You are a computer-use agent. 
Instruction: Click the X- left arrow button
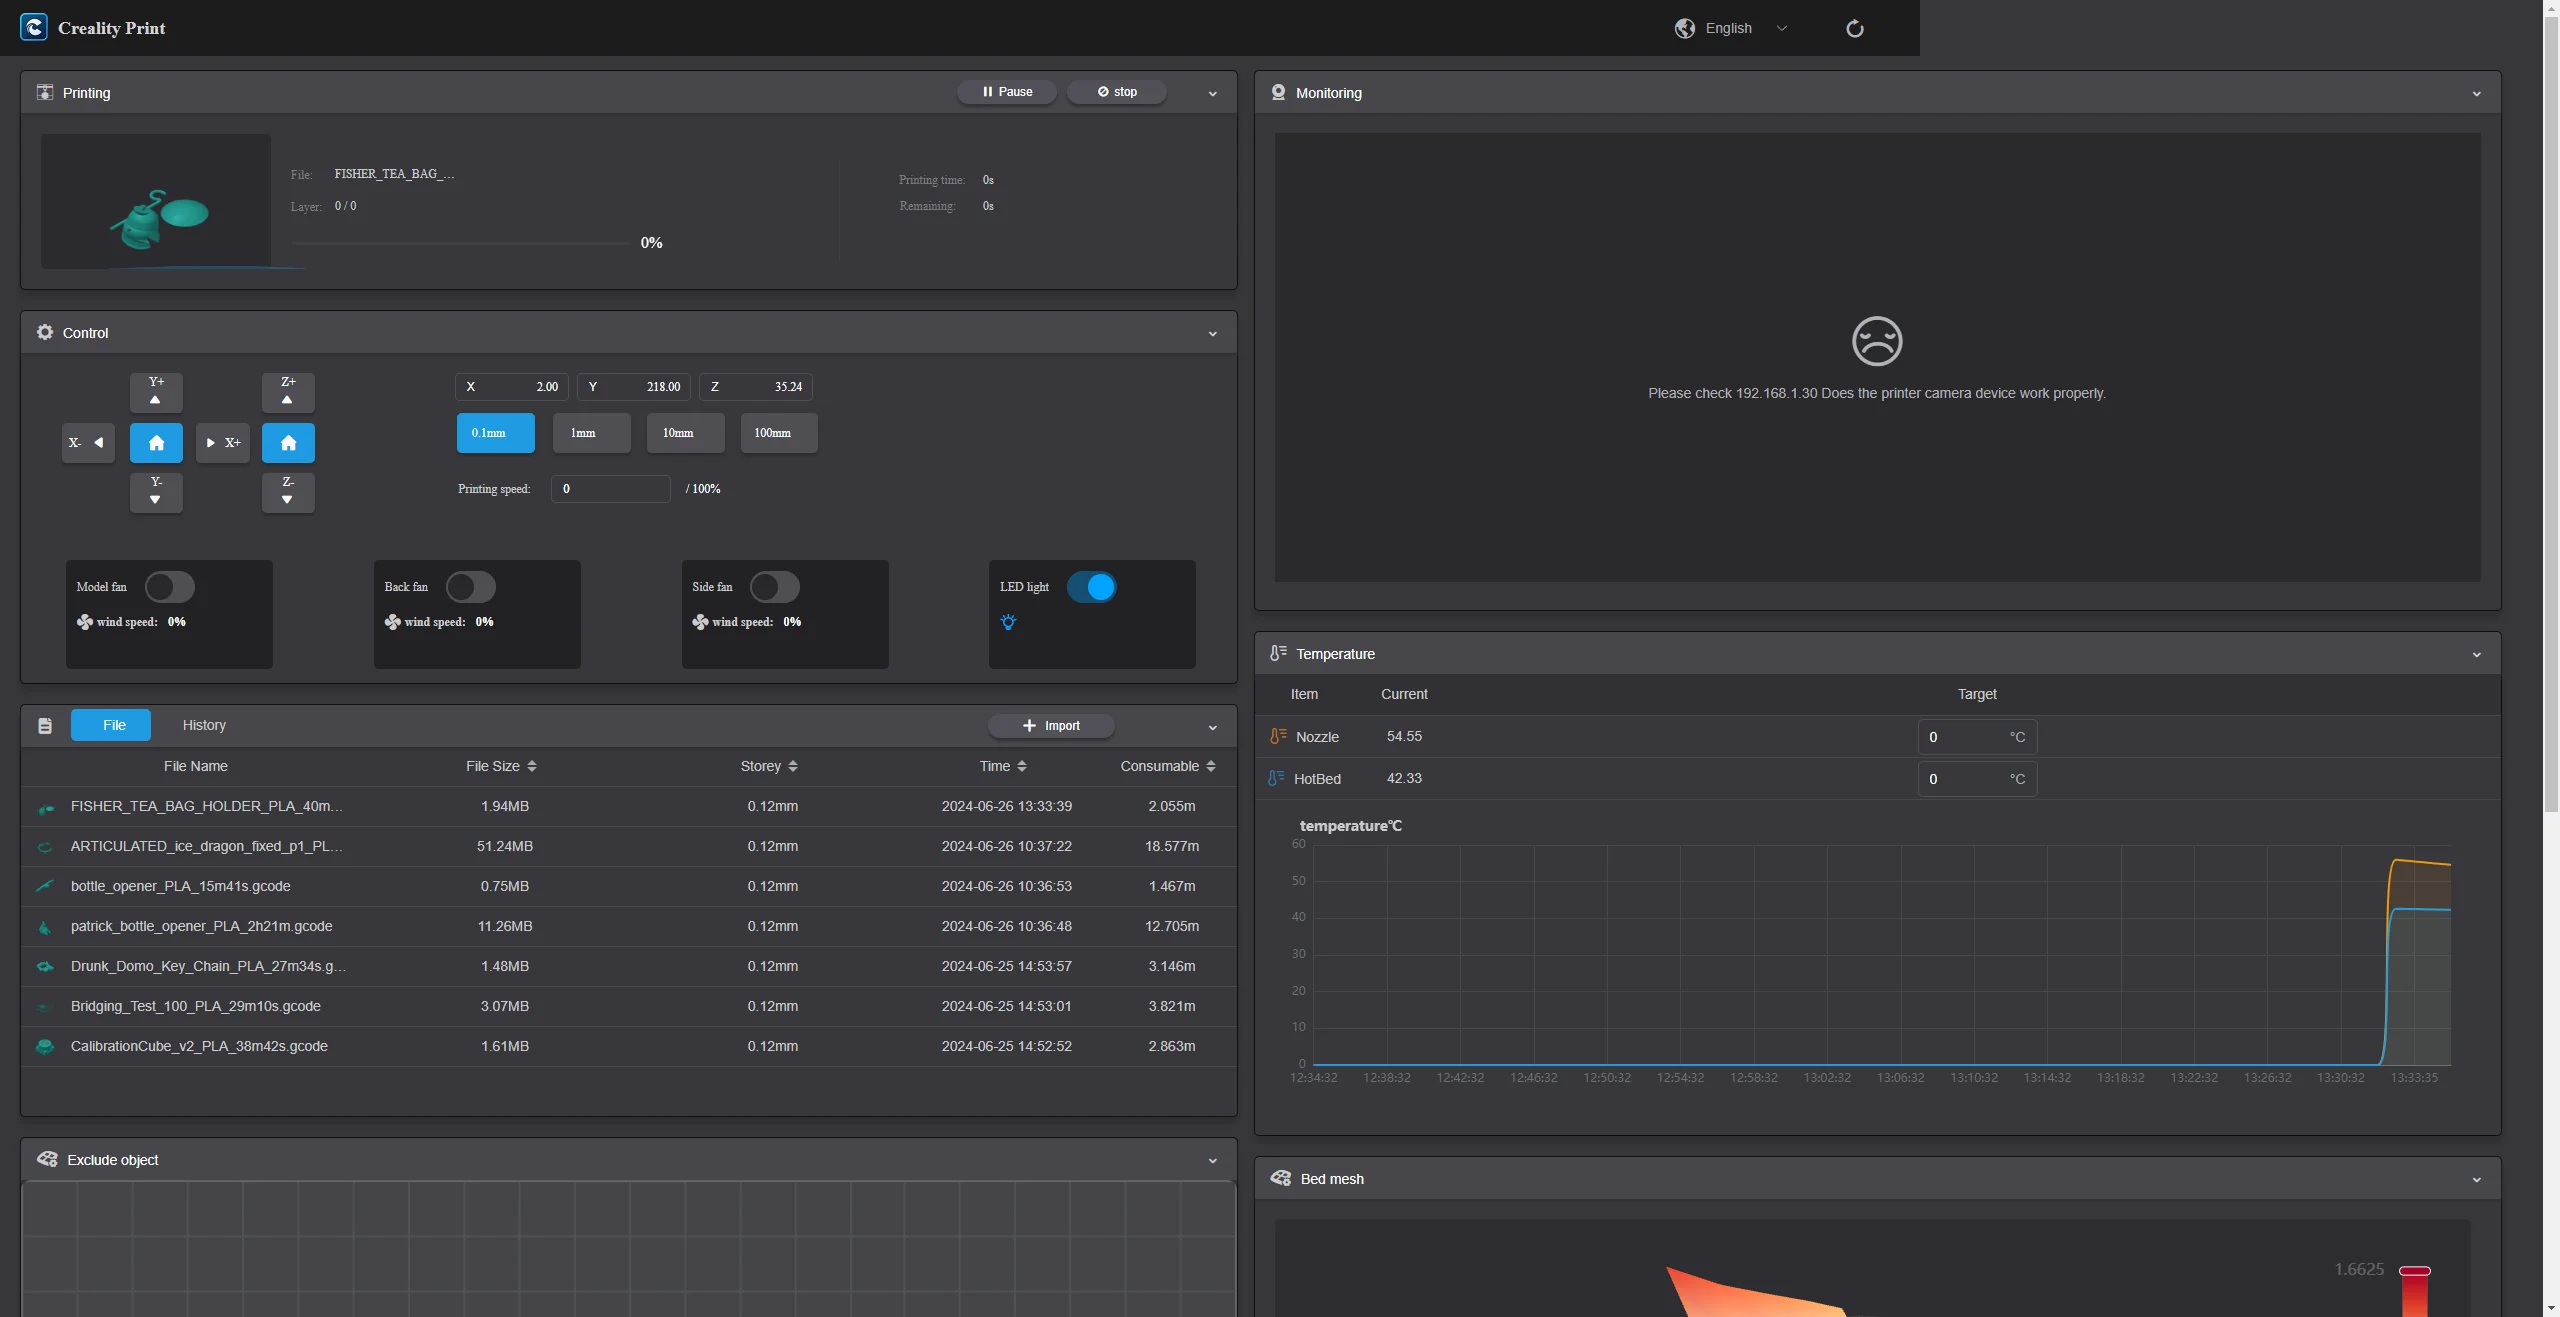point(88,443)
